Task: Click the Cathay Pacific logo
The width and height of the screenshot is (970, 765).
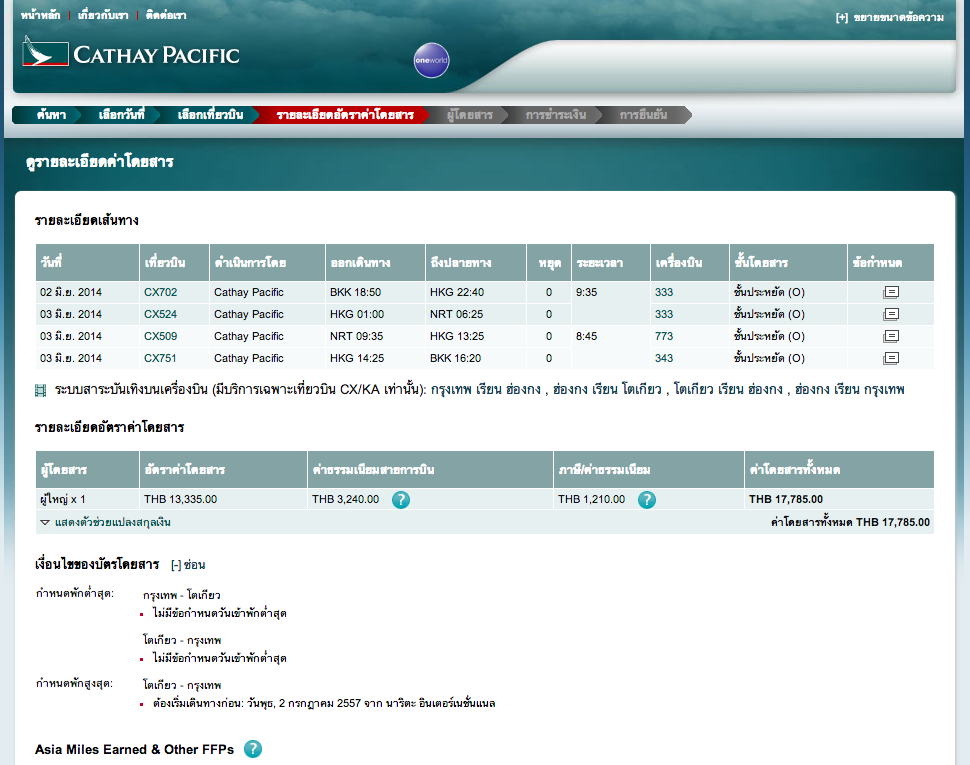Action: (x=131, y=53)
